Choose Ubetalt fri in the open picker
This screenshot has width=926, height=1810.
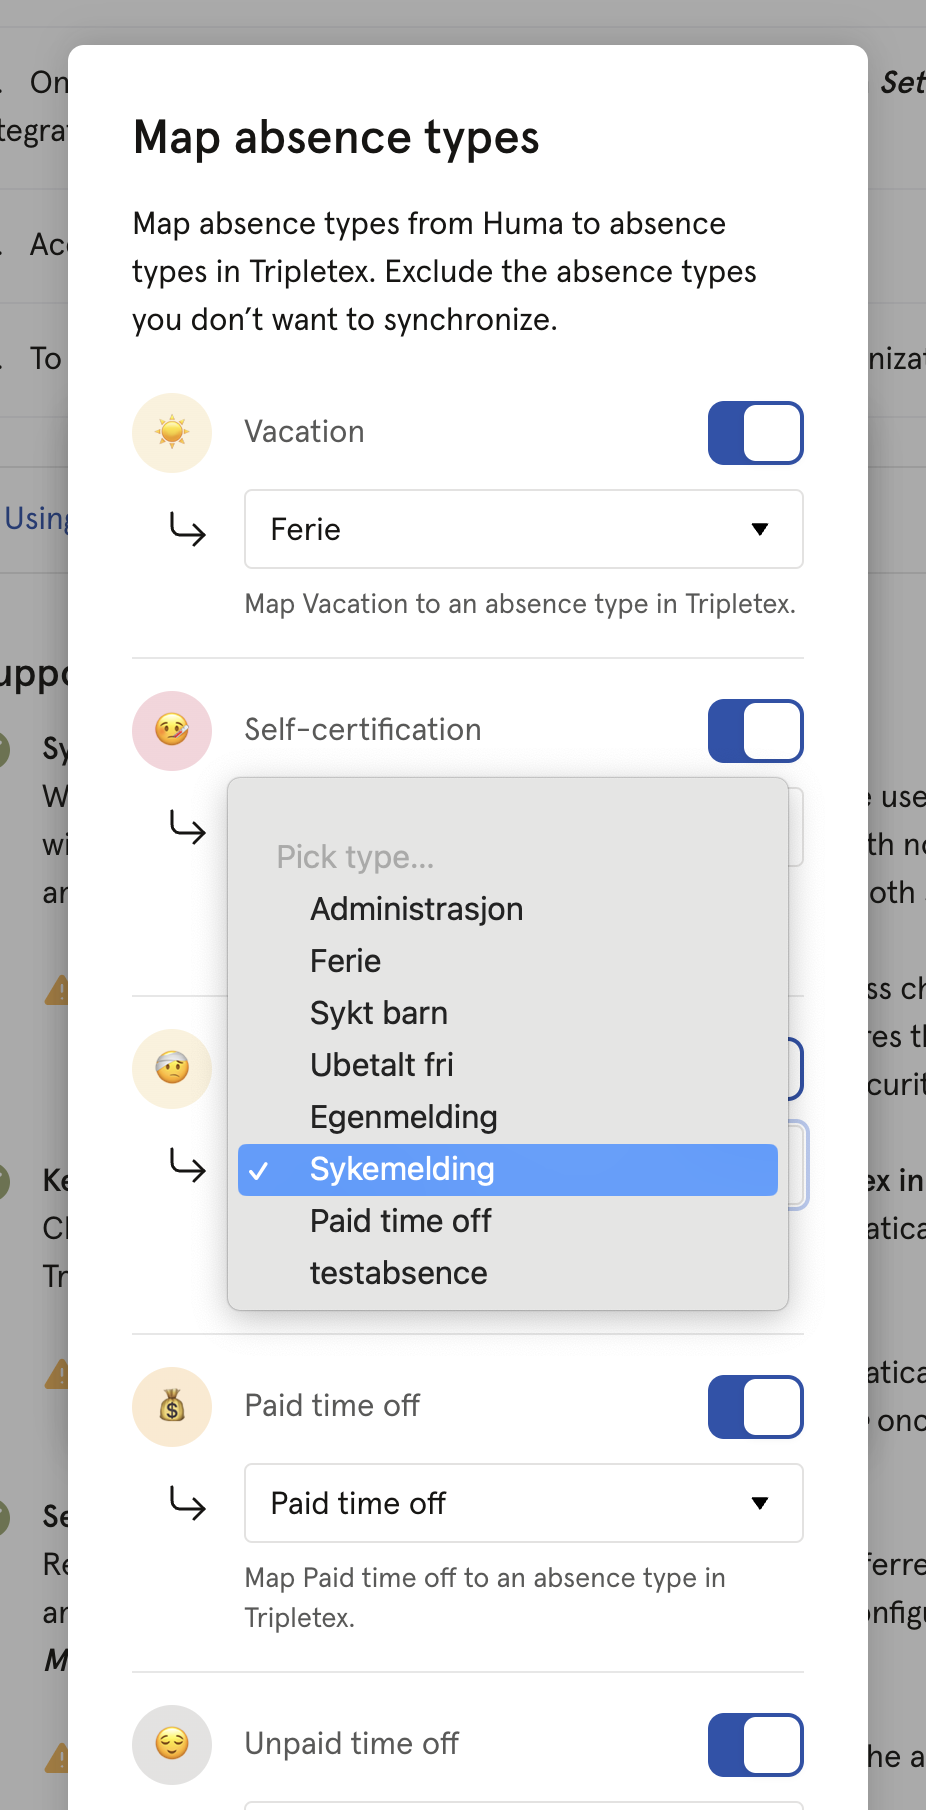coord(382,1065)
